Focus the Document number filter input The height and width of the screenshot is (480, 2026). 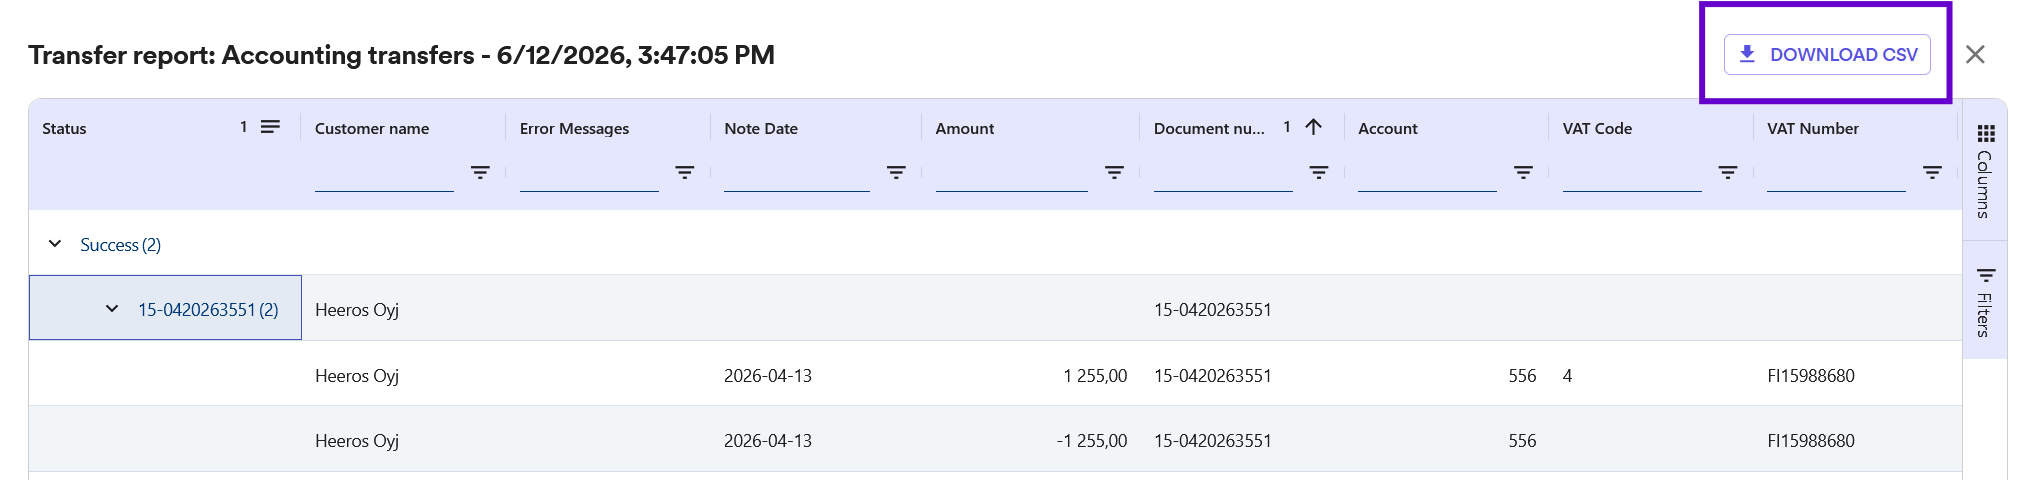coord(1223,174)
